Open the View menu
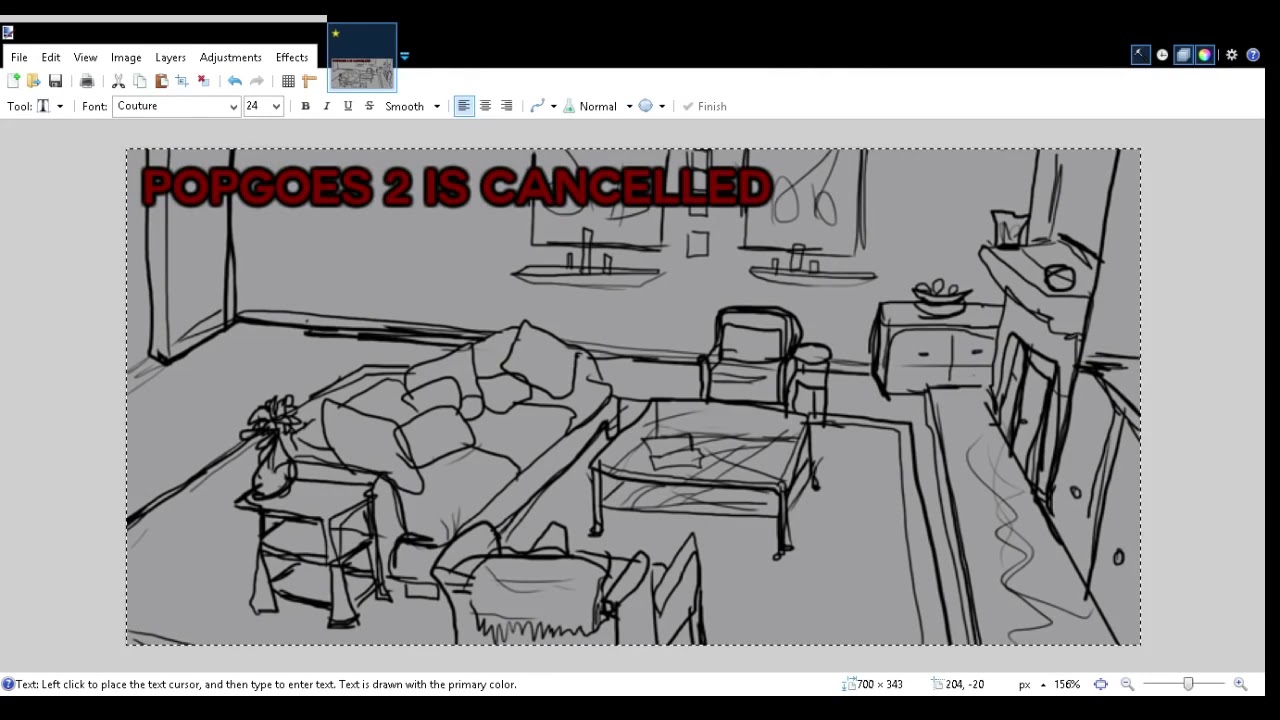The image size is (1280, 720). click(x=85, y=57)
